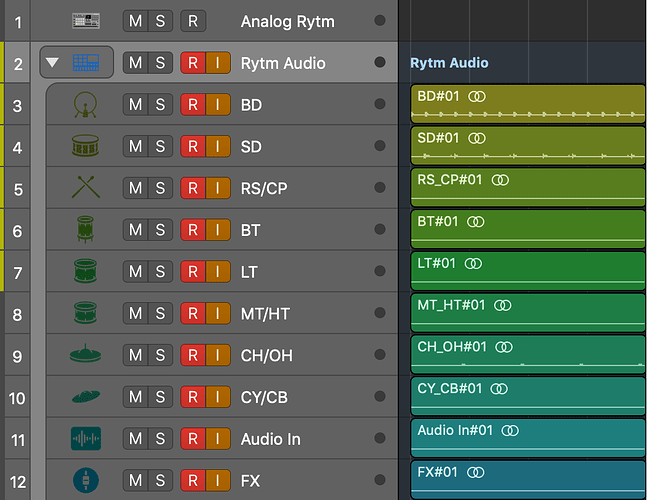Screen dimensions: 647x500
Task: Click the Audio In track name
Action: pyautogui.click(x=271, y=439)
